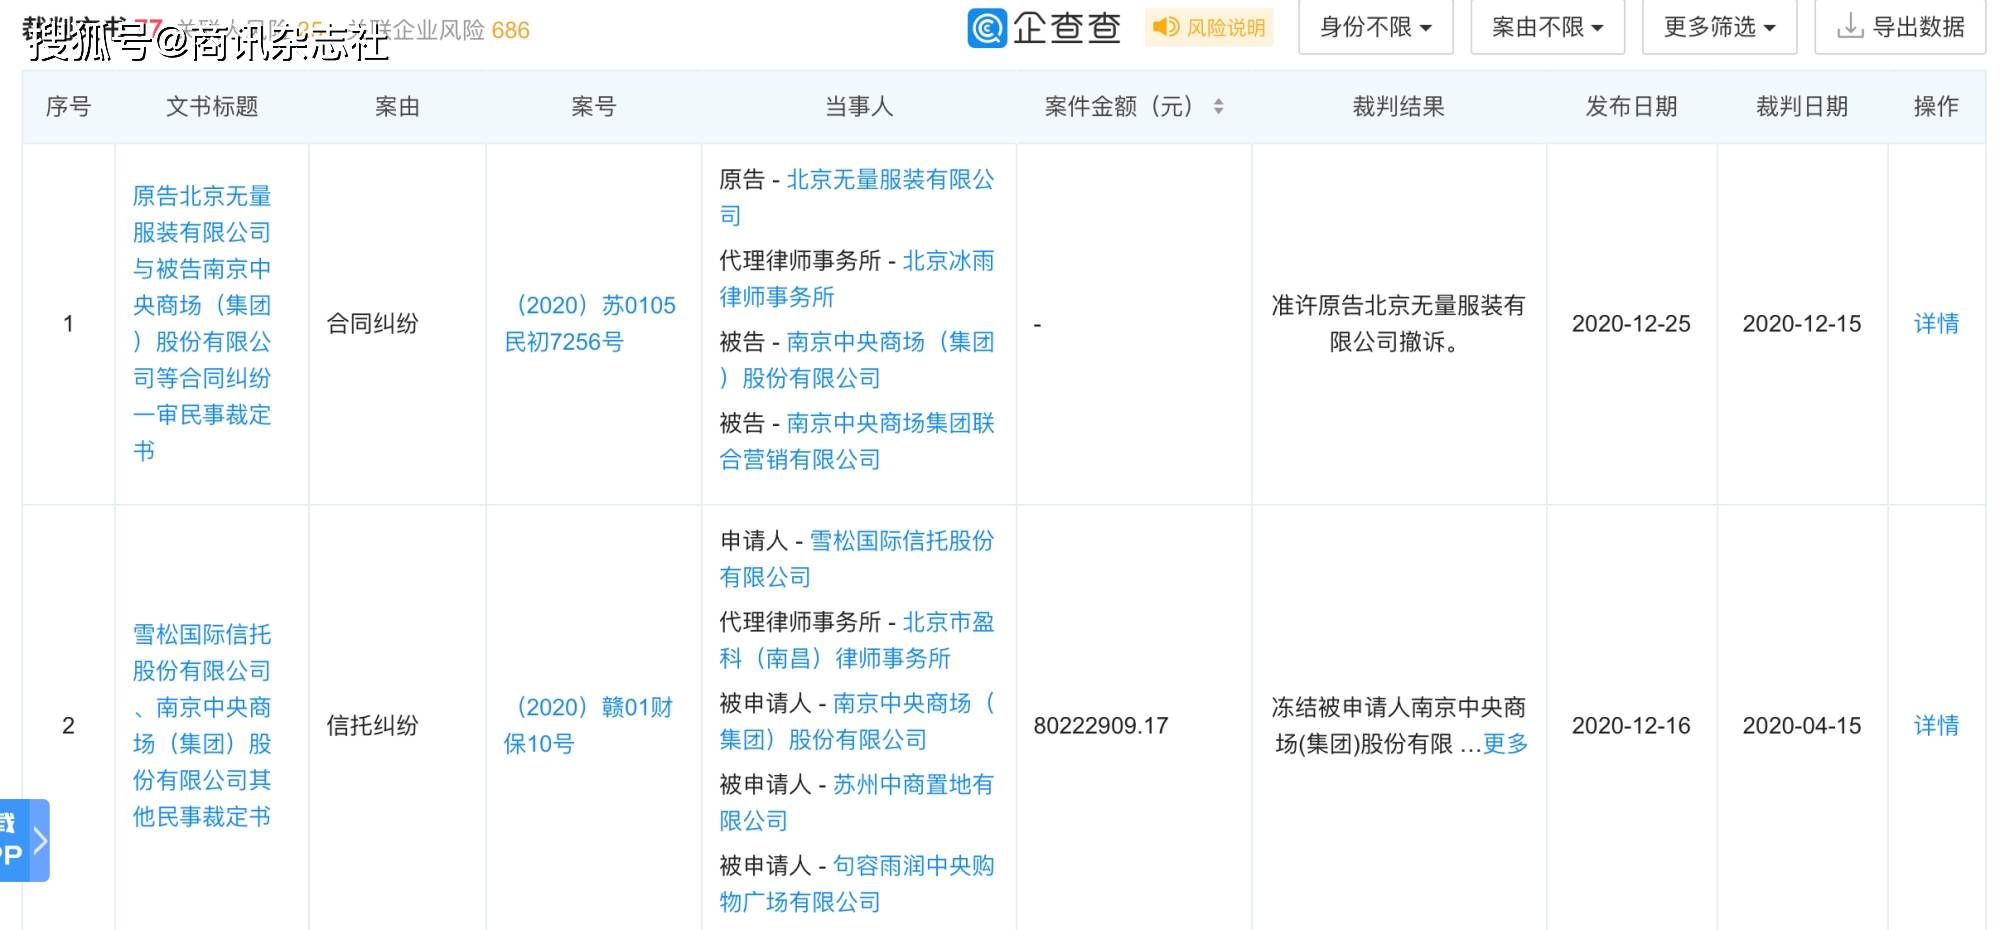
Task: Select the judgment date 2020-04-15
Action: click(x=1802, y=726)
